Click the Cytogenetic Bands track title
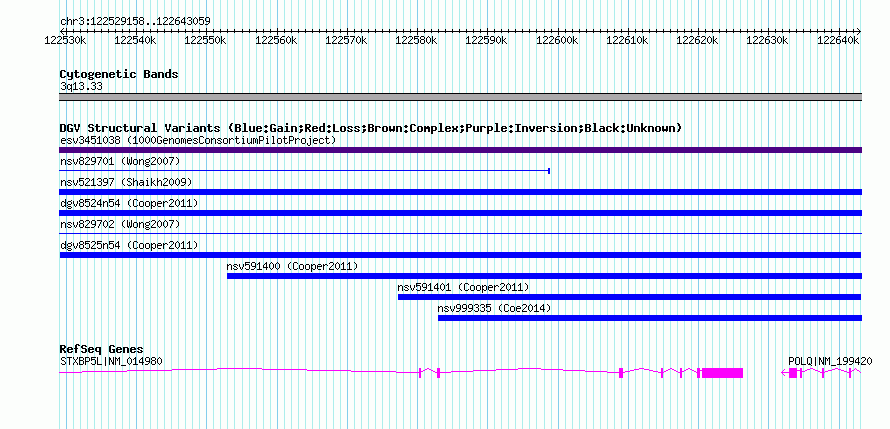This screenshot has width=890, height=429. click(x=119, y=74)
